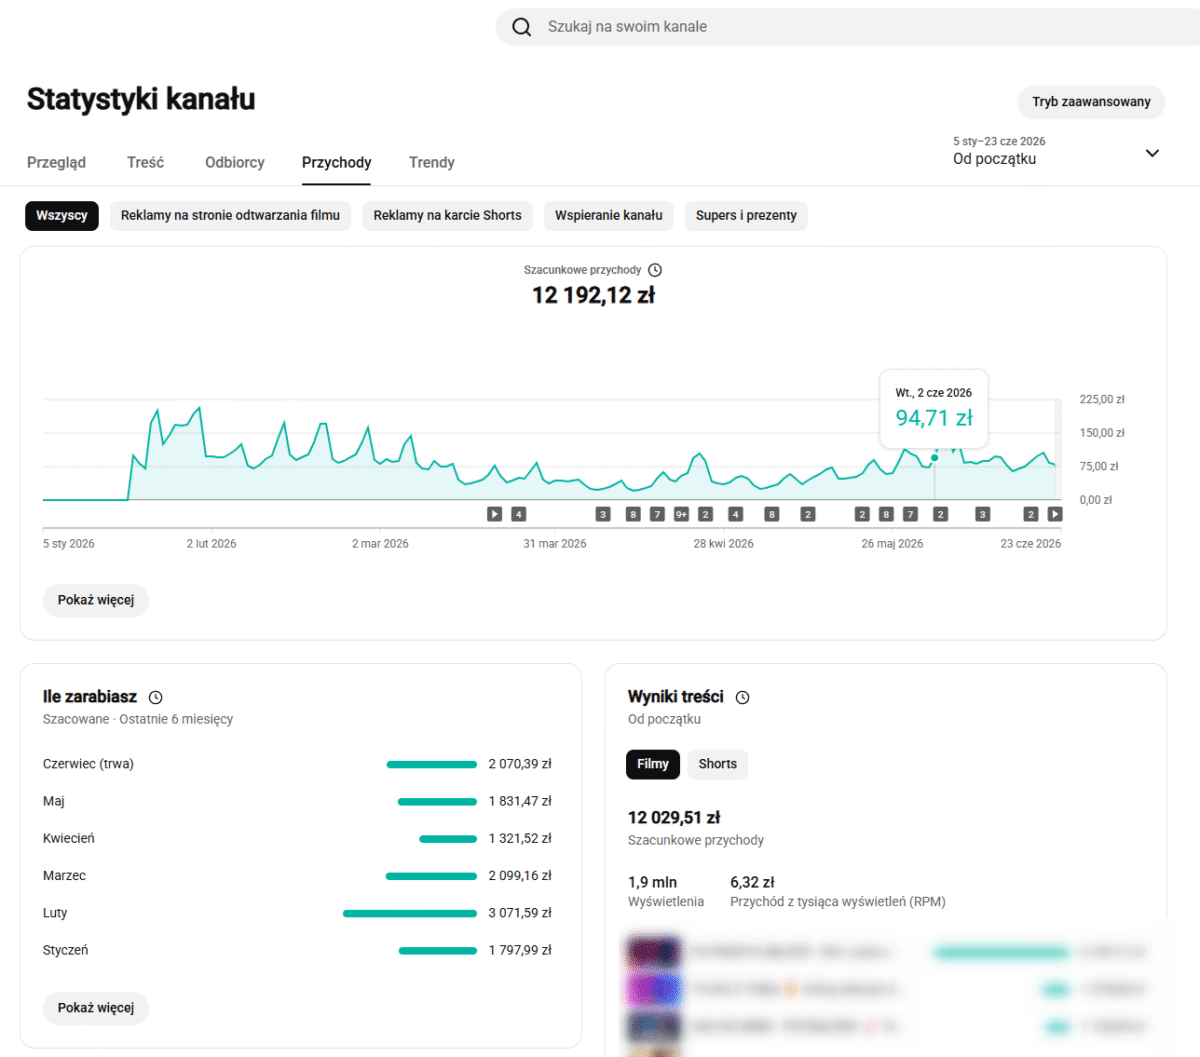The image size is (1200, 1057).
Task: Go to the Trendy tab
Action: [431, 162]
